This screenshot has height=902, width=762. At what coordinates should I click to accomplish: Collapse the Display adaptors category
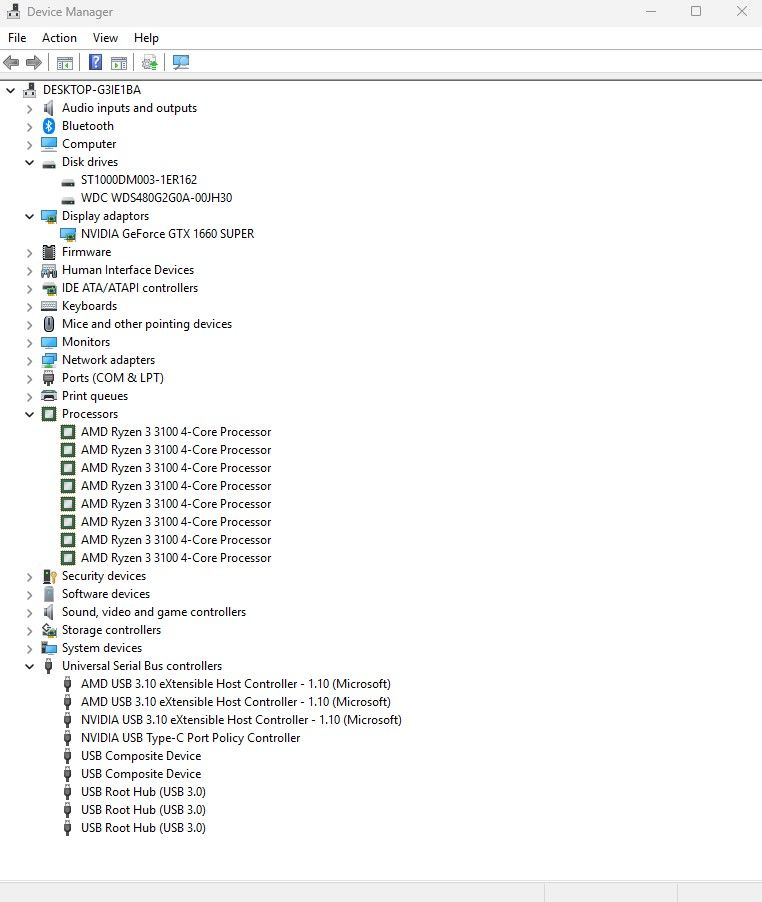coord(29,216)
